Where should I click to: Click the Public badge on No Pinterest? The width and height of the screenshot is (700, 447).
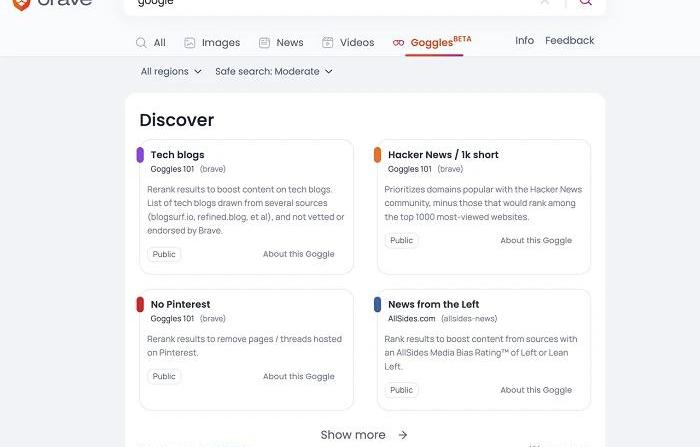pos(164,376)
